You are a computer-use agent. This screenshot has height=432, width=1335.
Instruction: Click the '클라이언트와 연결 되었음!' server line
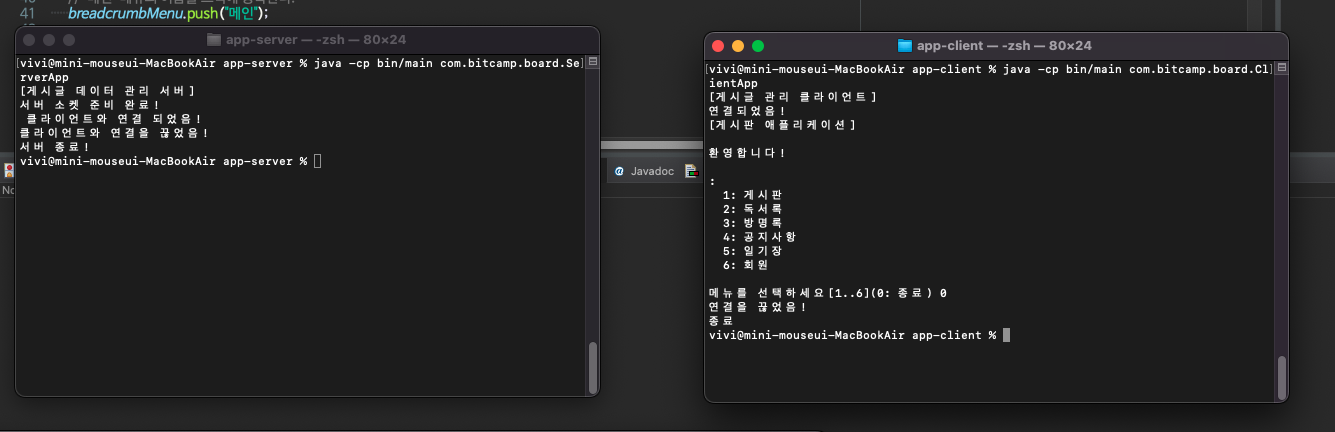coord(115,119)
